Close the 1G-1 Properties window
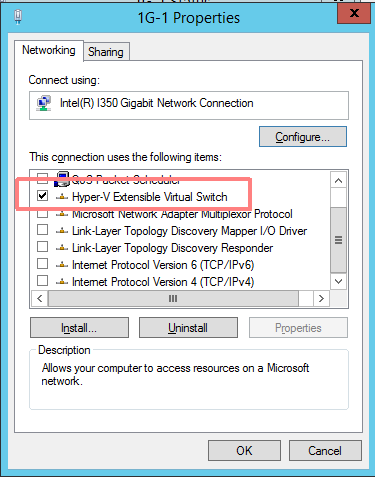The width and height of the screenshot is (375, 477). [354, 13]
